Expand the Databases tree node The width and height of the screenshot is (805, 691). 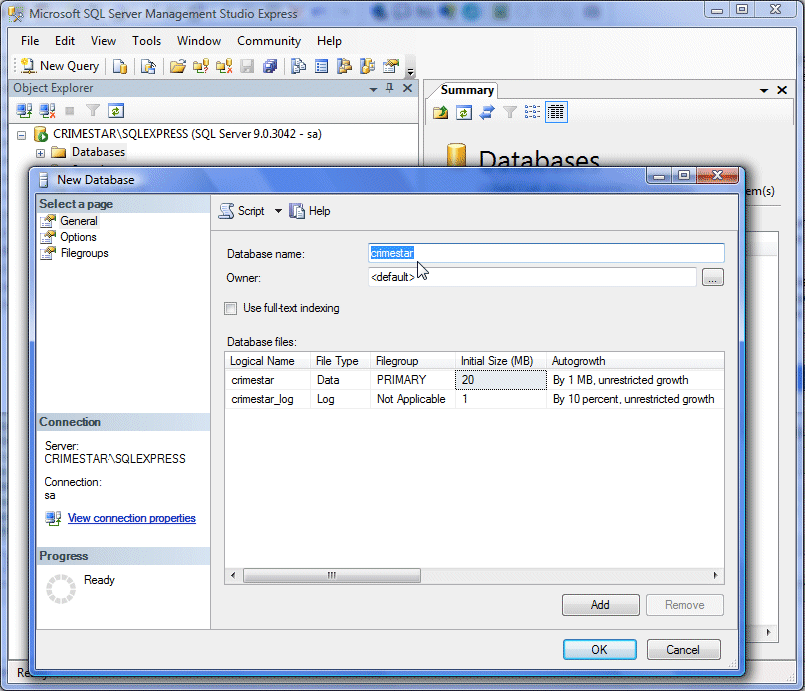[41, 153]
